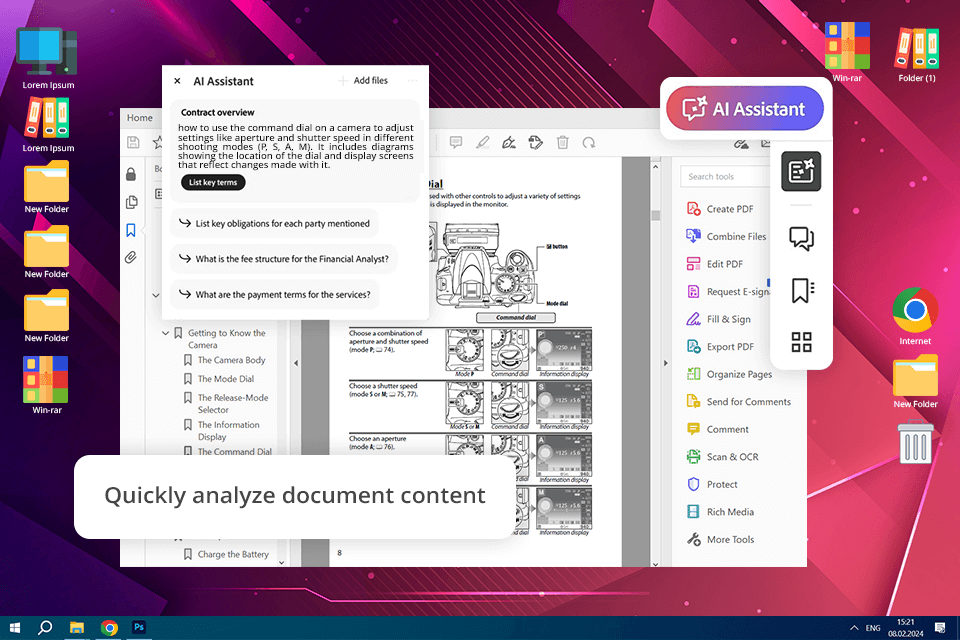Open the grid view icon in floating sidebar
The image size is (960, 640).
pyautogui.click(x=801, y=342)
